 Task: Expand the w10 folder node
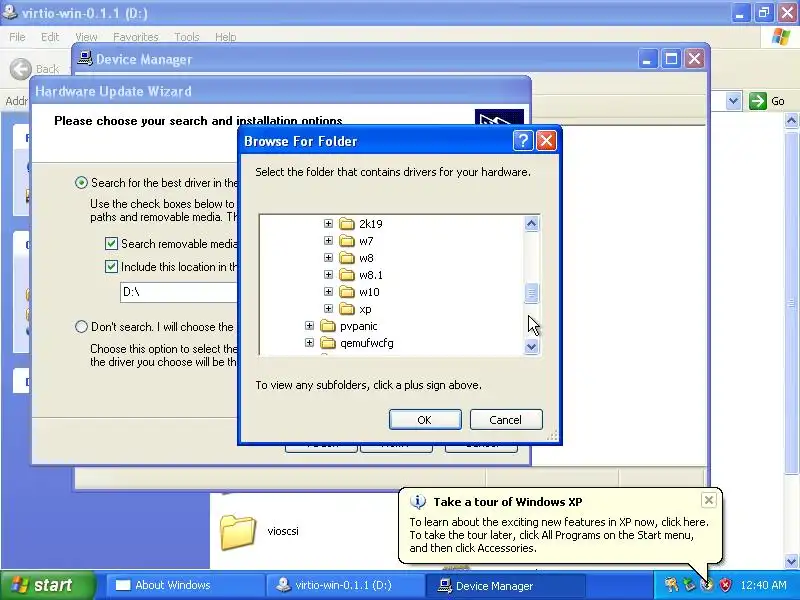[x=328, y=291]
